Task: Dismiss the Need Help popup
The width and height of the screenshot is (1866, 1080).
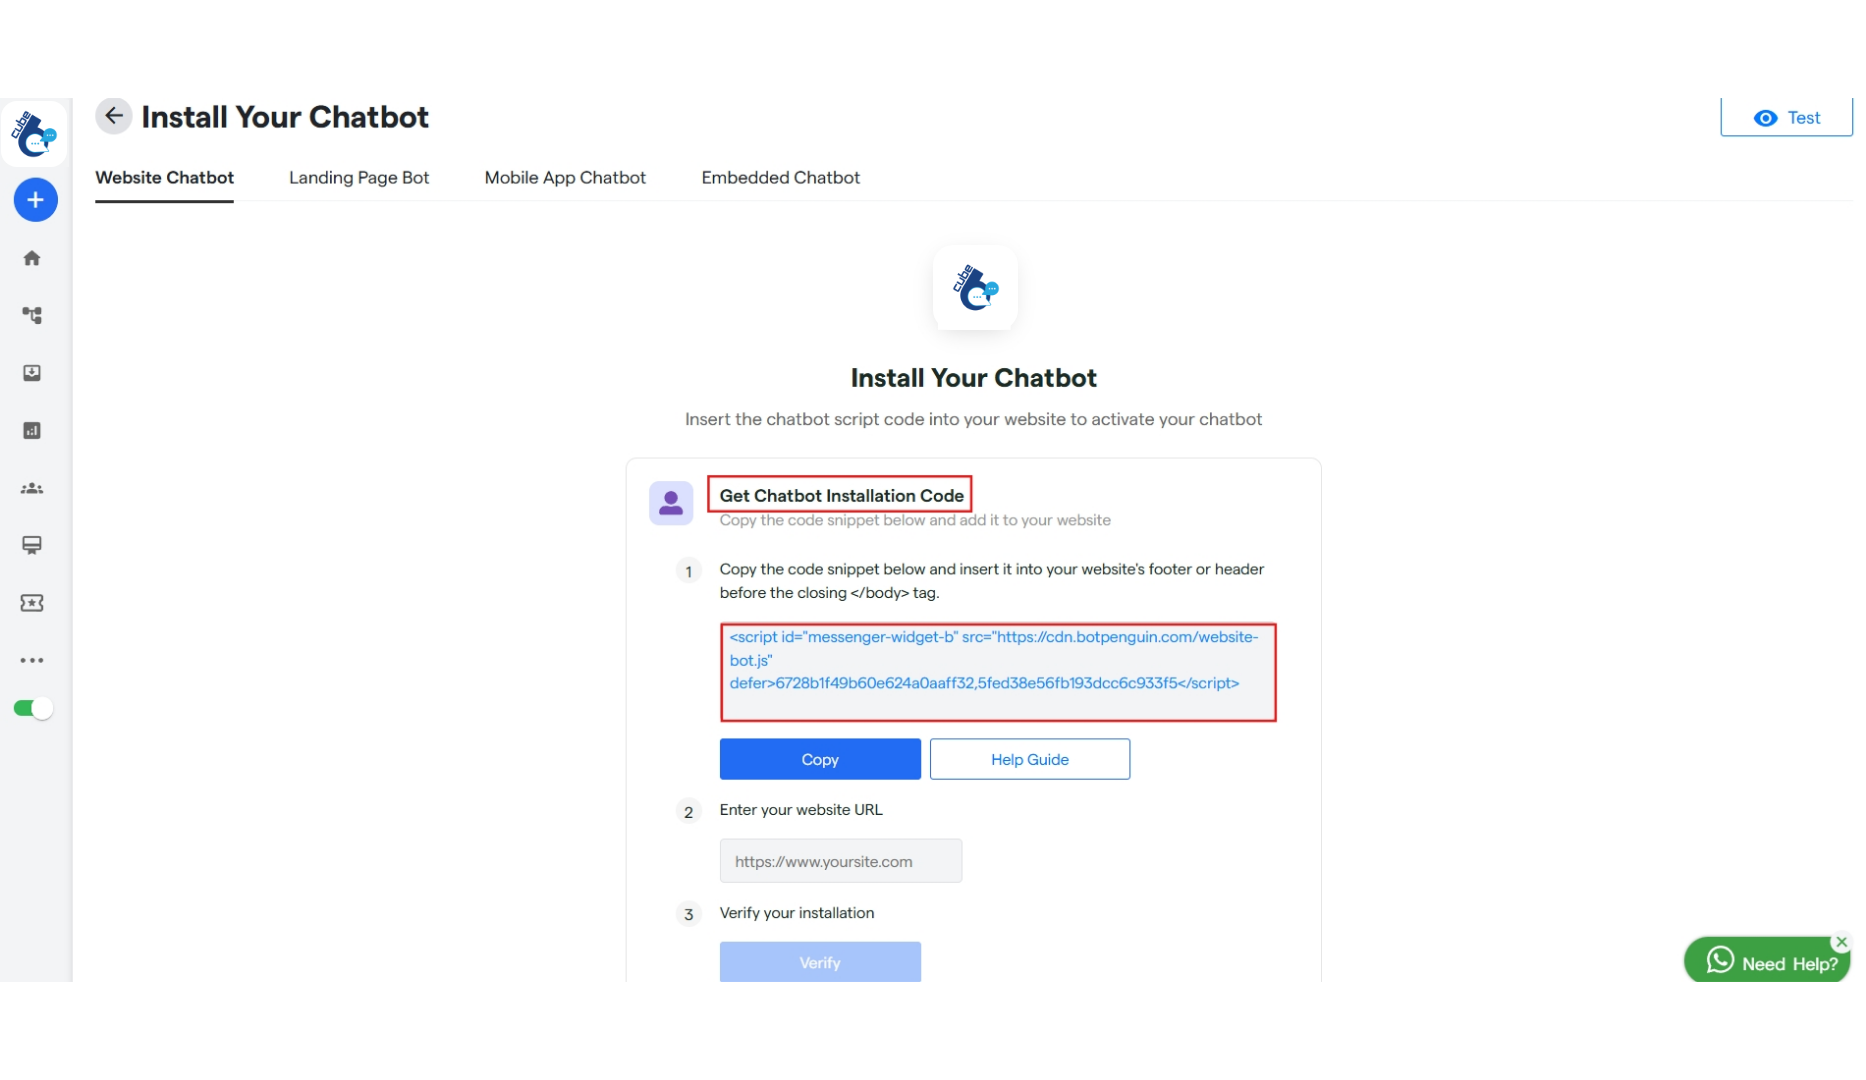Action: 1841,941
